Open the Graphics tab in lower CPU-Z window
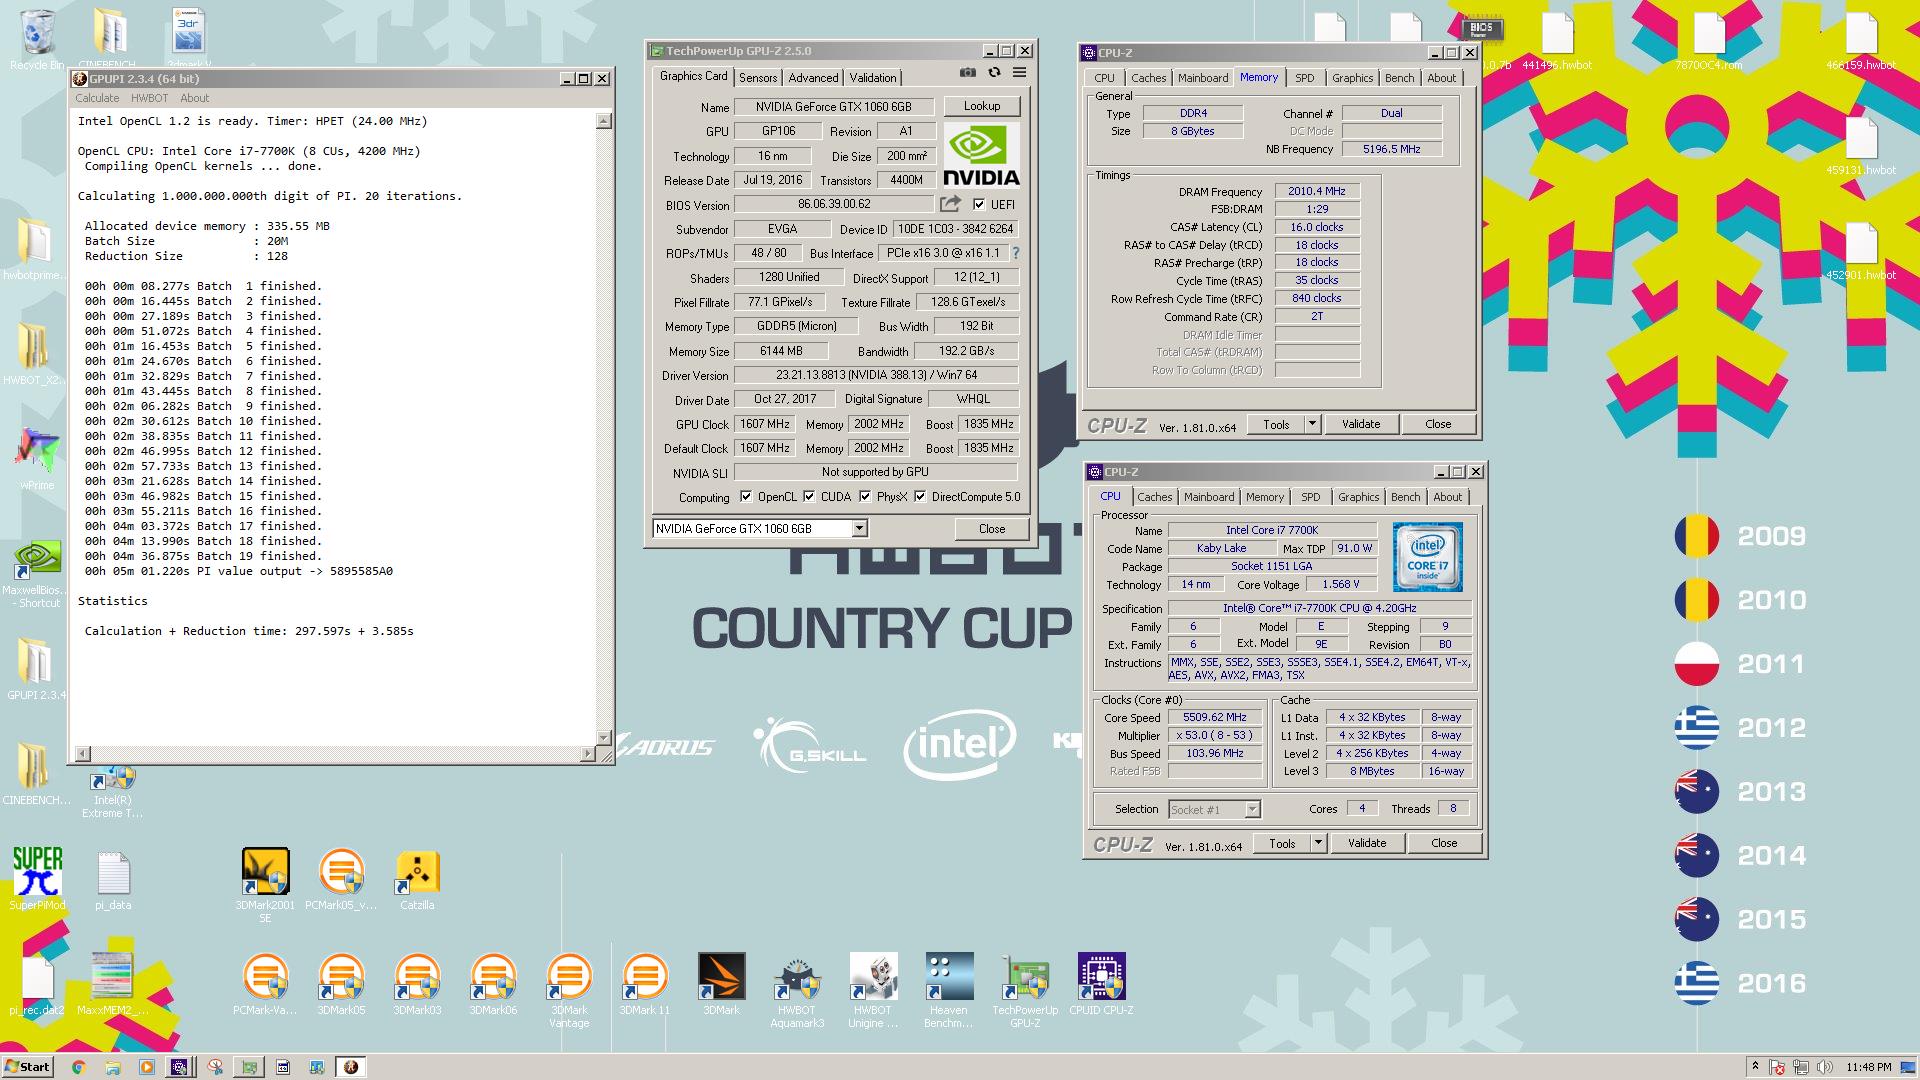Image resolution: width=1920 pixels, height=1080 pixels. (1358, 497)
